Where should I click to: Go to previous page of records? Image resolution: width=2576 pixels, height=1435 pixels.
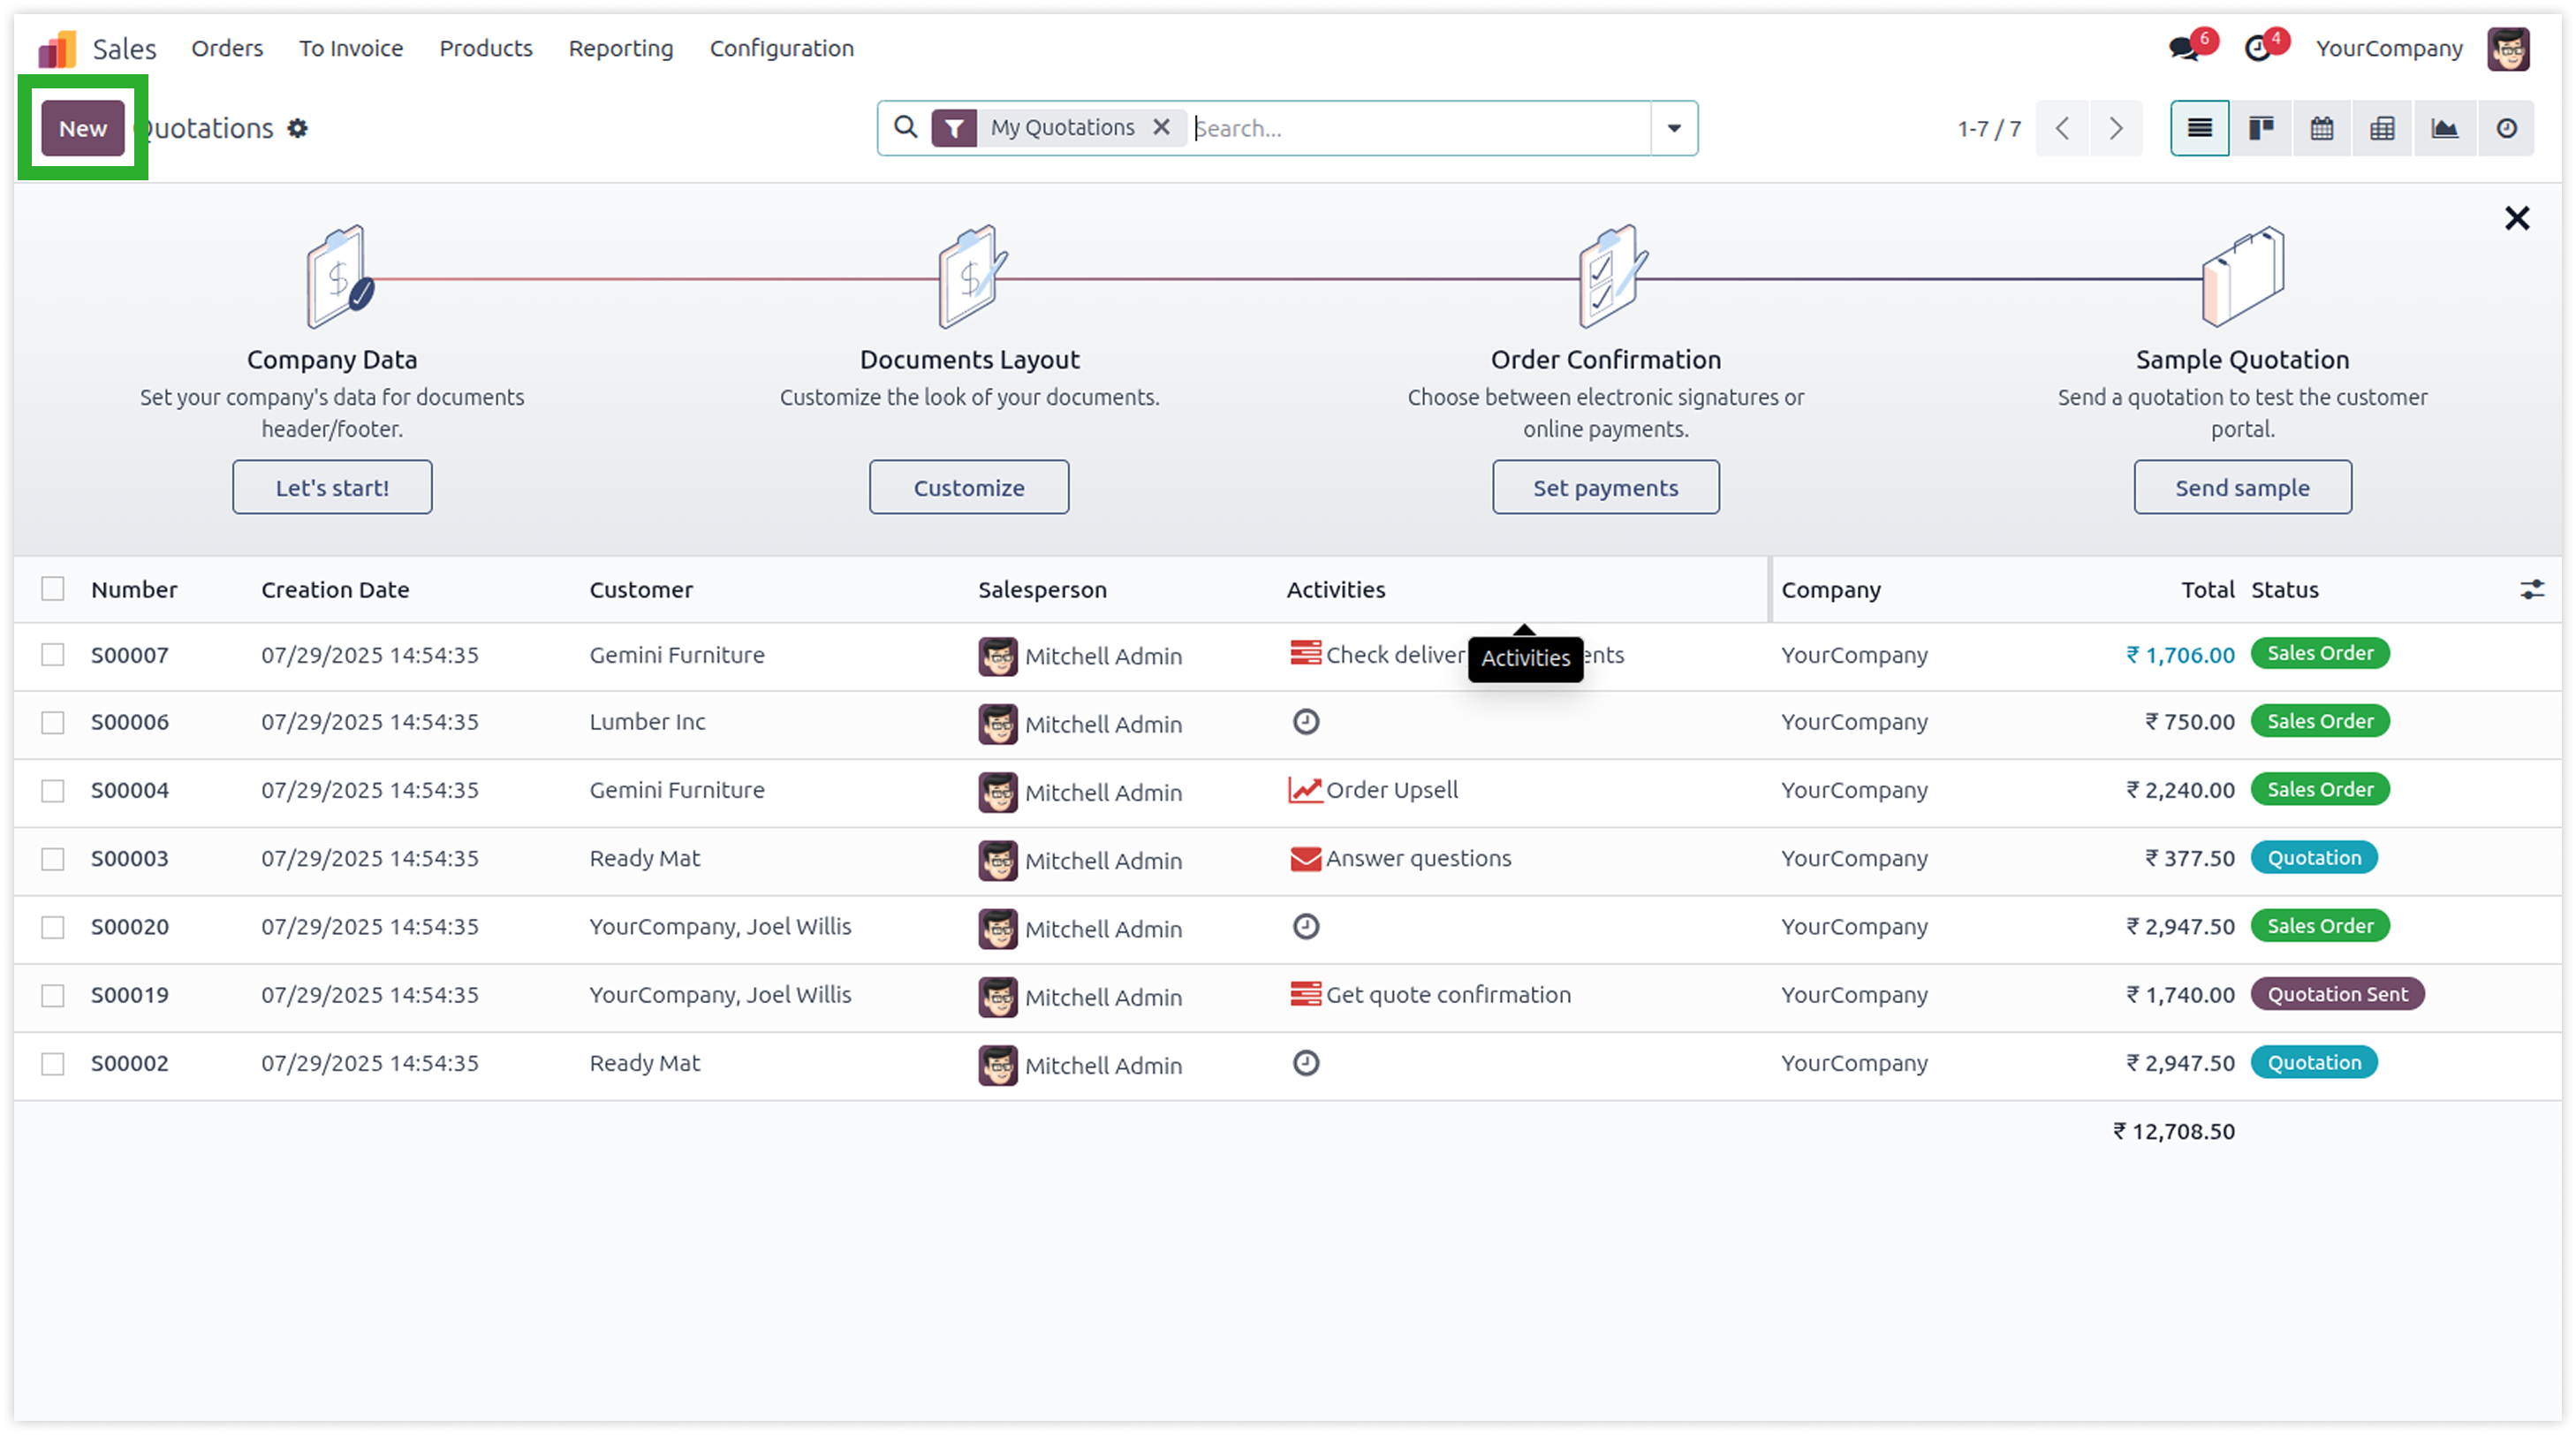pyautogui.click(x=2062, y=128)
